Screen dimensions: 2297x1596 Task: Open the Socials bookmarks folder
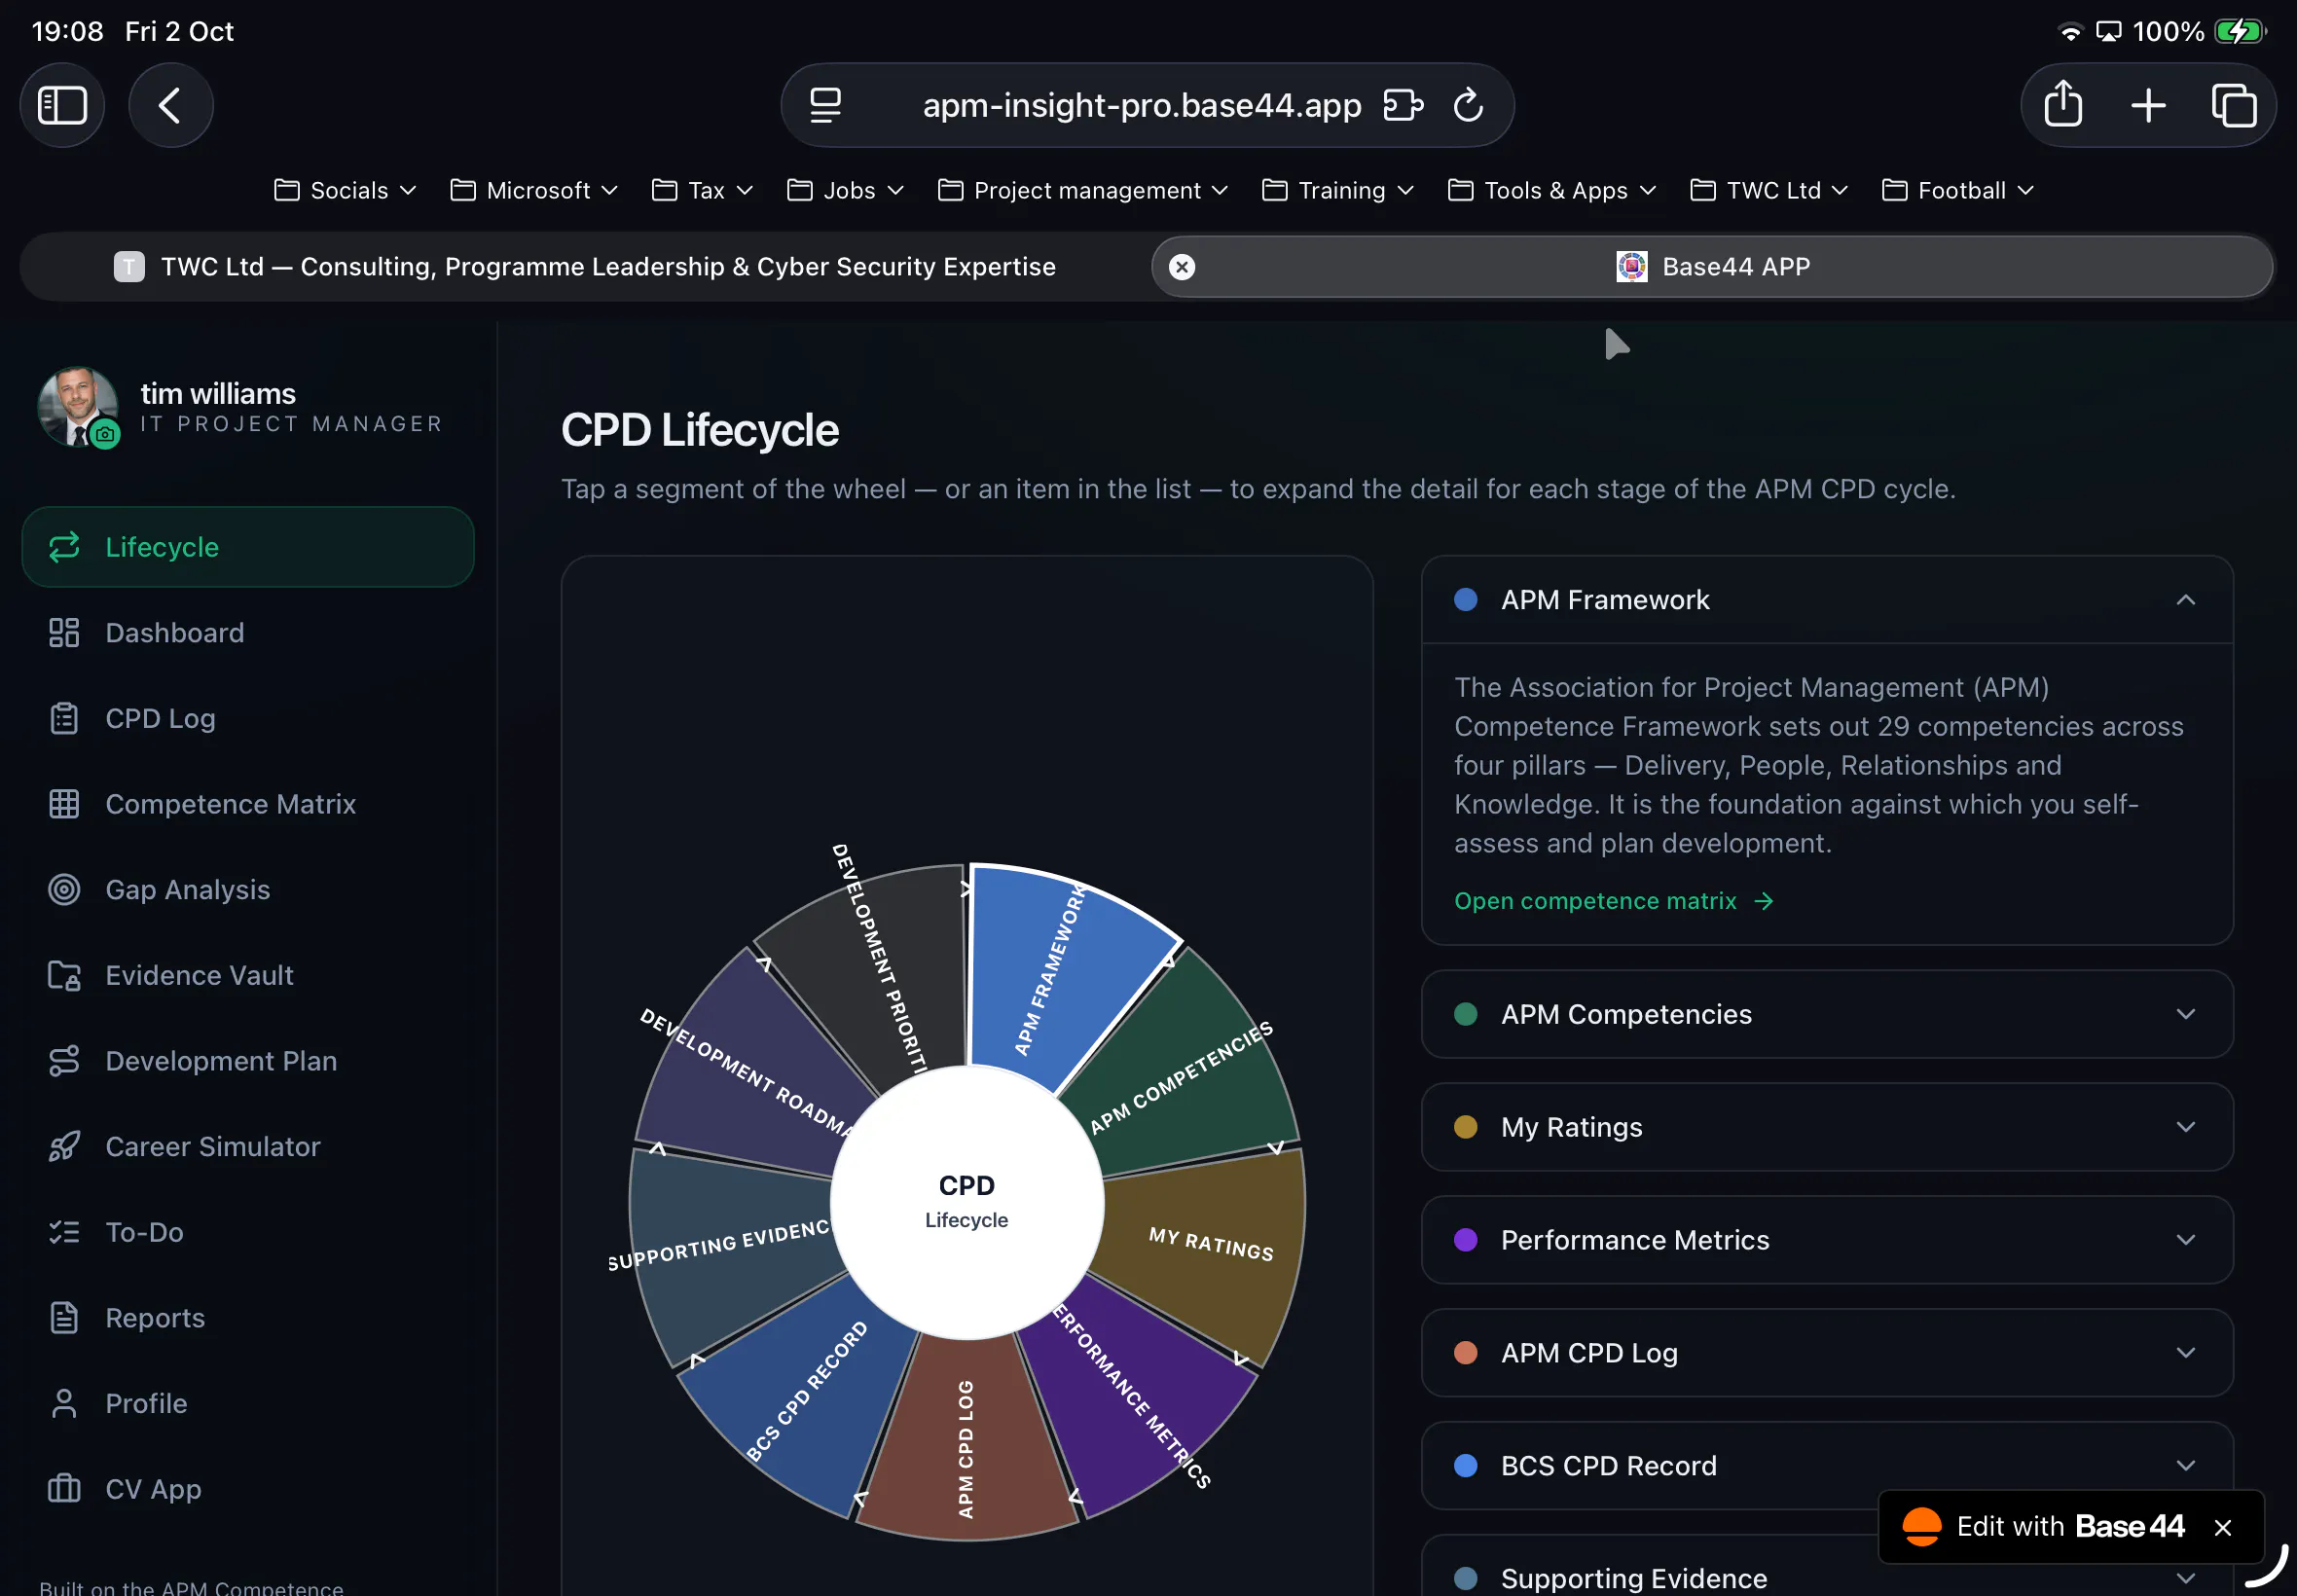[345, 190]
